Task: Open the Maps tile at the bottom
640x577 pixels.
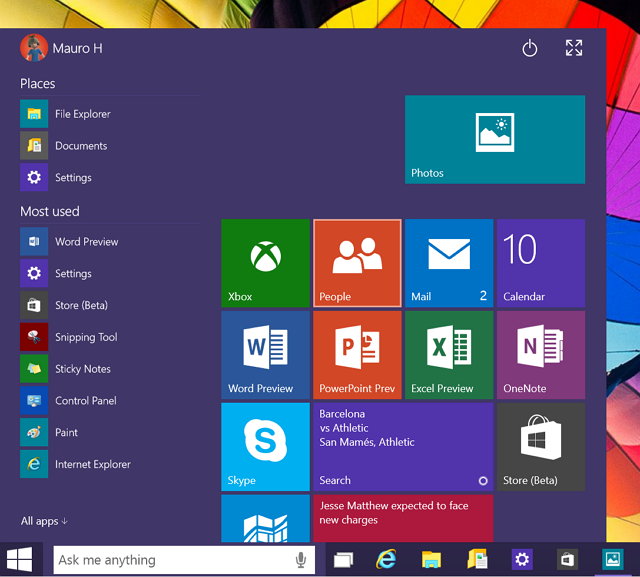Action: (x=266, y=519)
